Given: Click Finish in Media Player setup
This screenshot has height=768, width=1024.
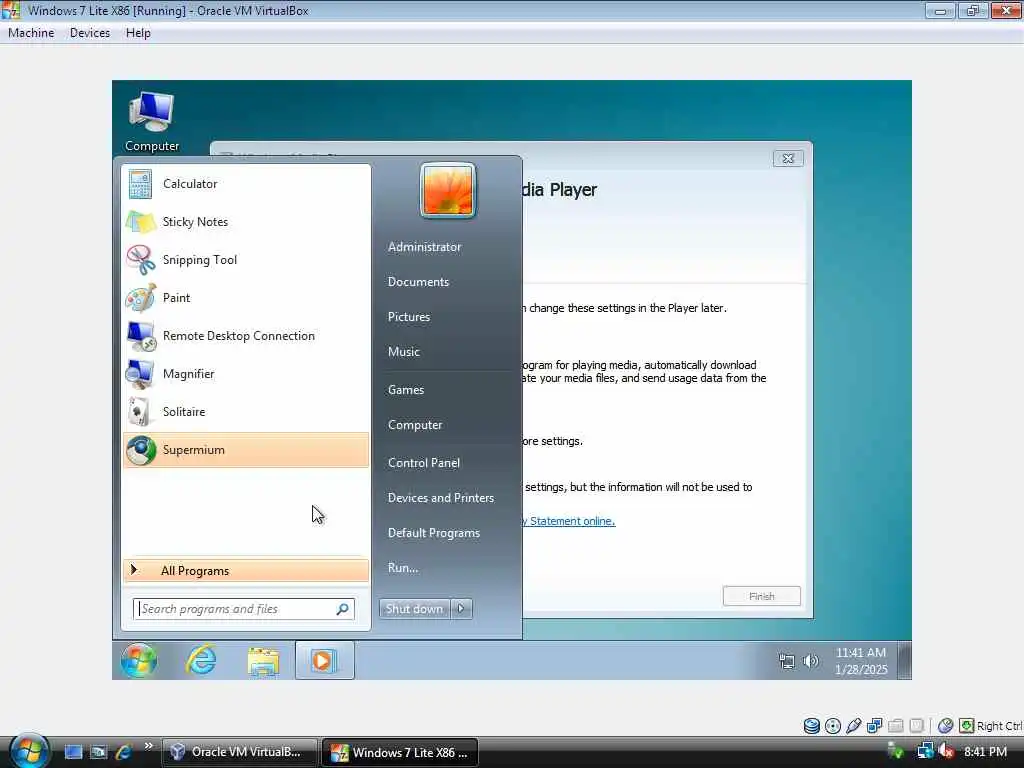Looking at the screenshot, I should 761,596.
